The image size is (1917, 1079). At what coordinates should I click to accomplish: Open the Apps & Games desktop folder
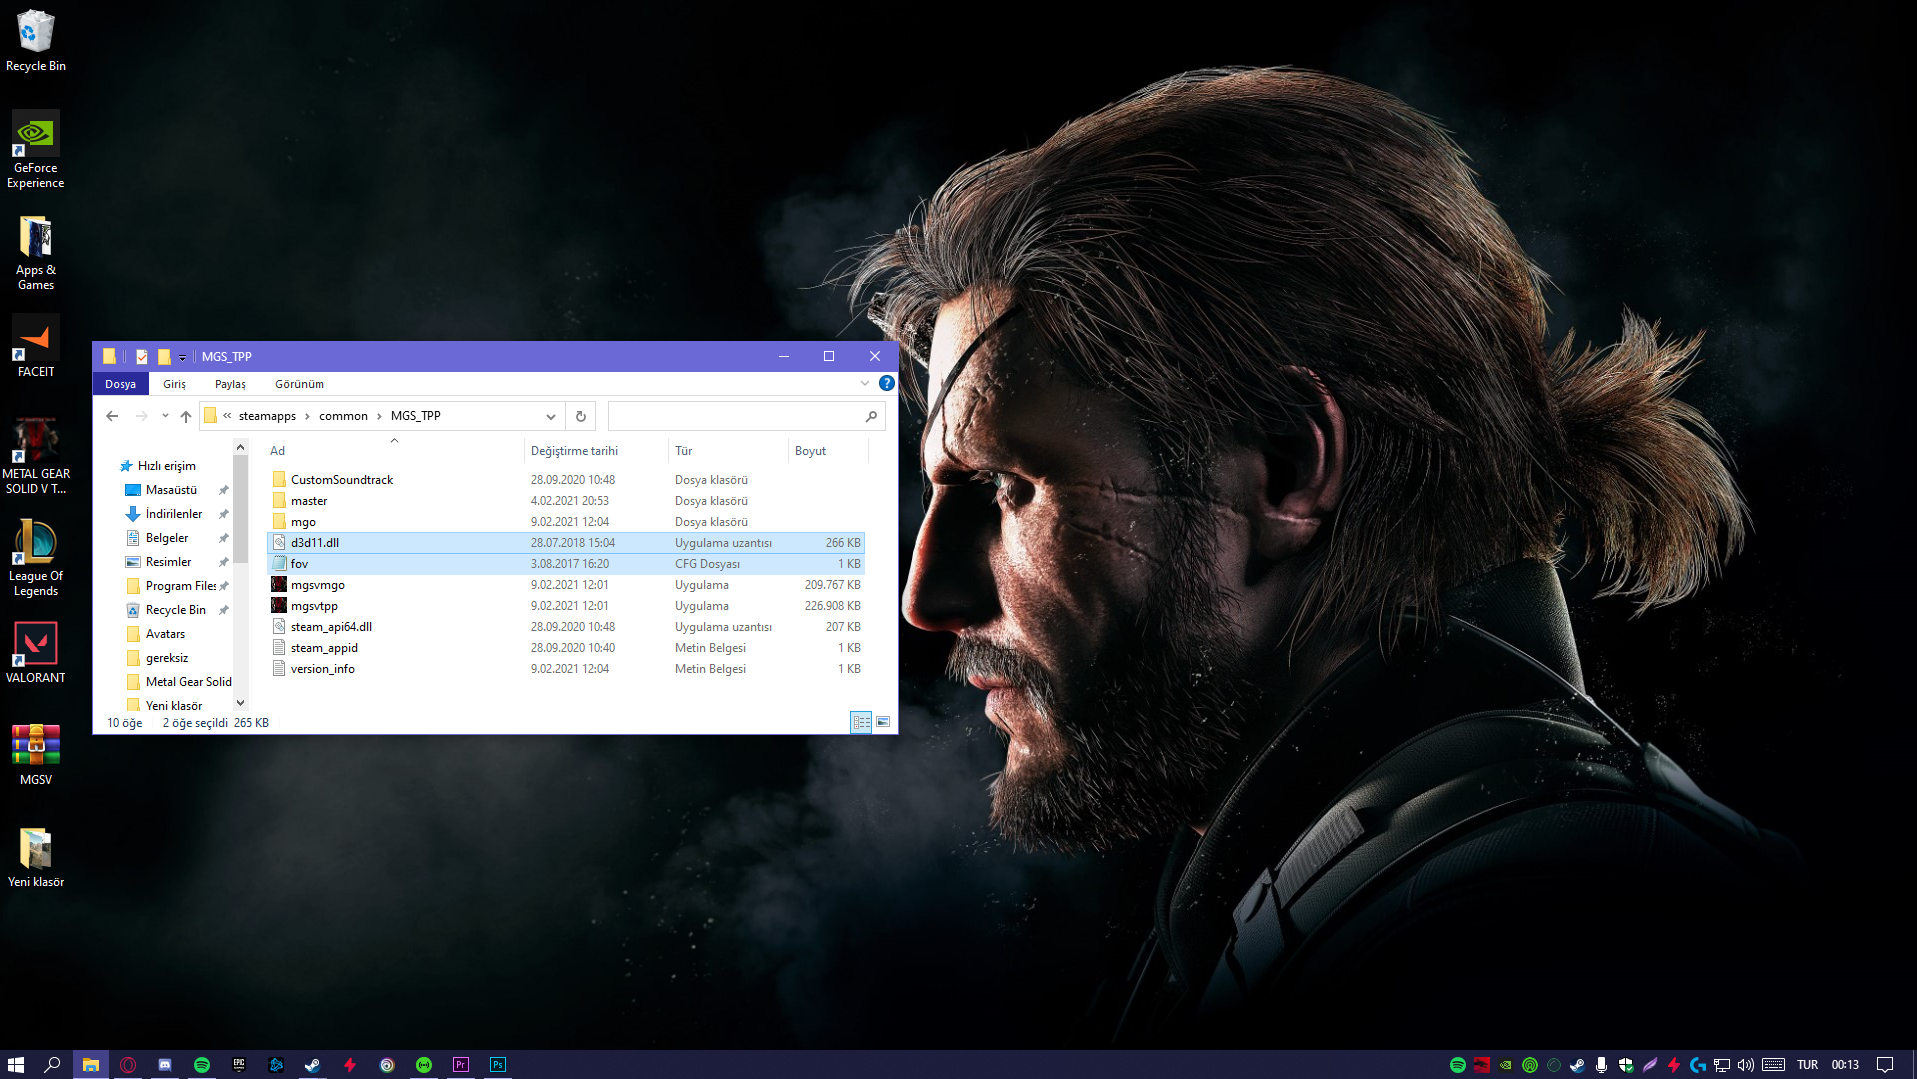[36, 252]
